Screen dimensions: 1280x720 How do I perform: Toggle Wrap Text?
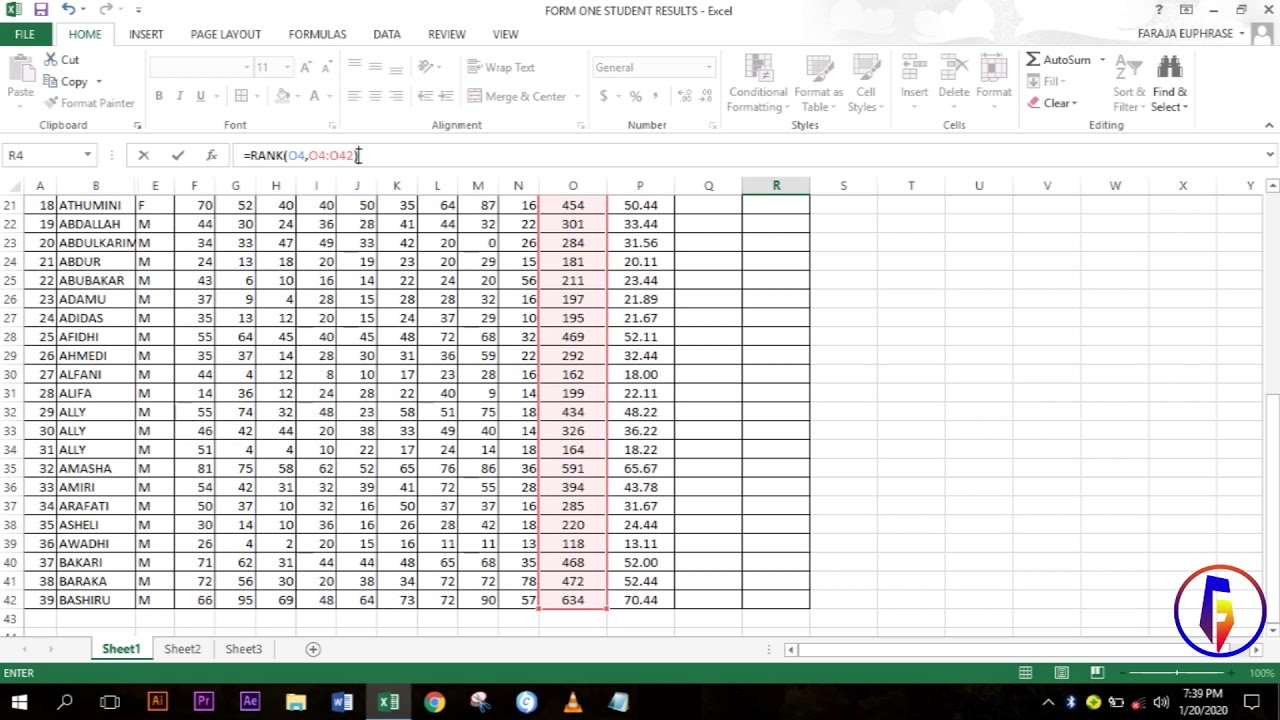tap(501, 67)
